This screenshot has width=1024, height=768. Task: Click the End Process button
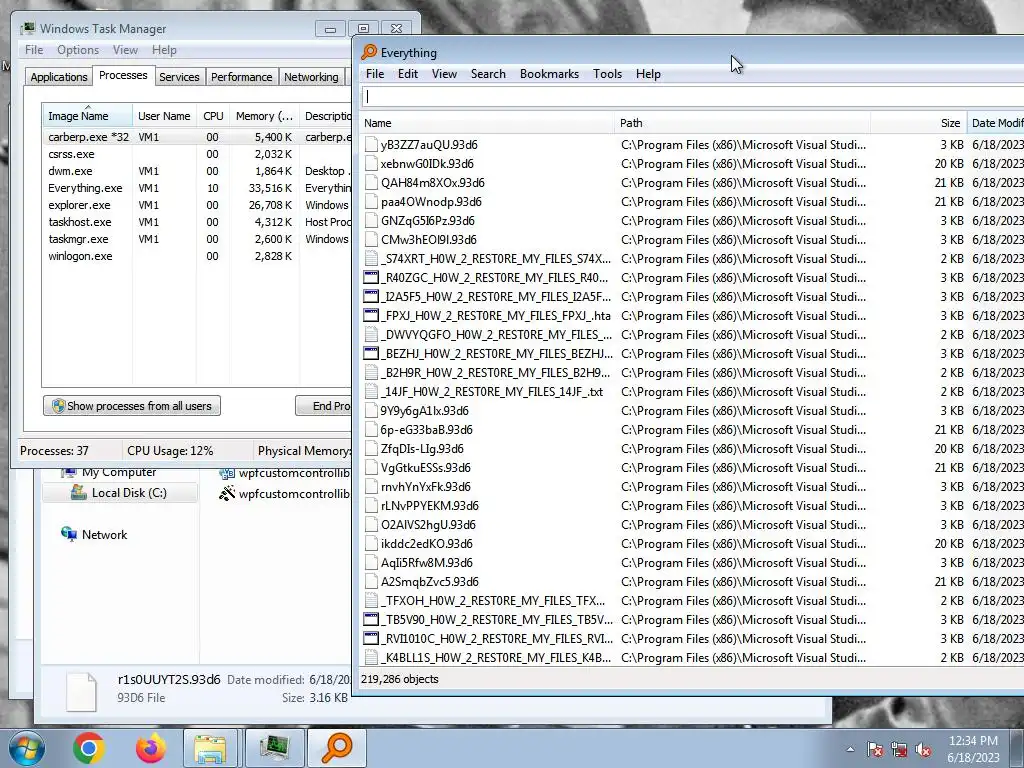[324, 406]
